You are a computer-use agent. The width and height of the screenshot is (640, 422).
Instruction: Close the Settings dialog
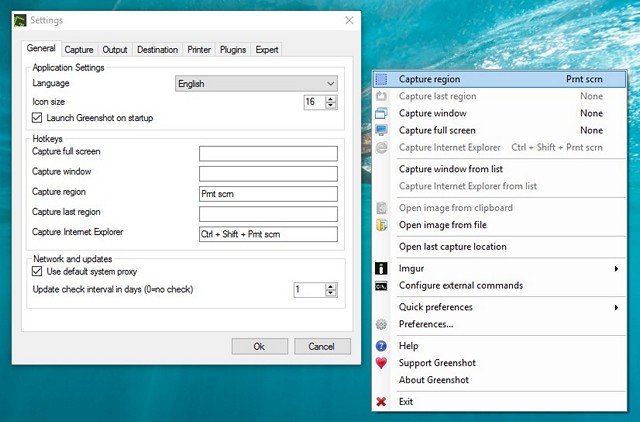pyautogui.click(x=349, y=20)
